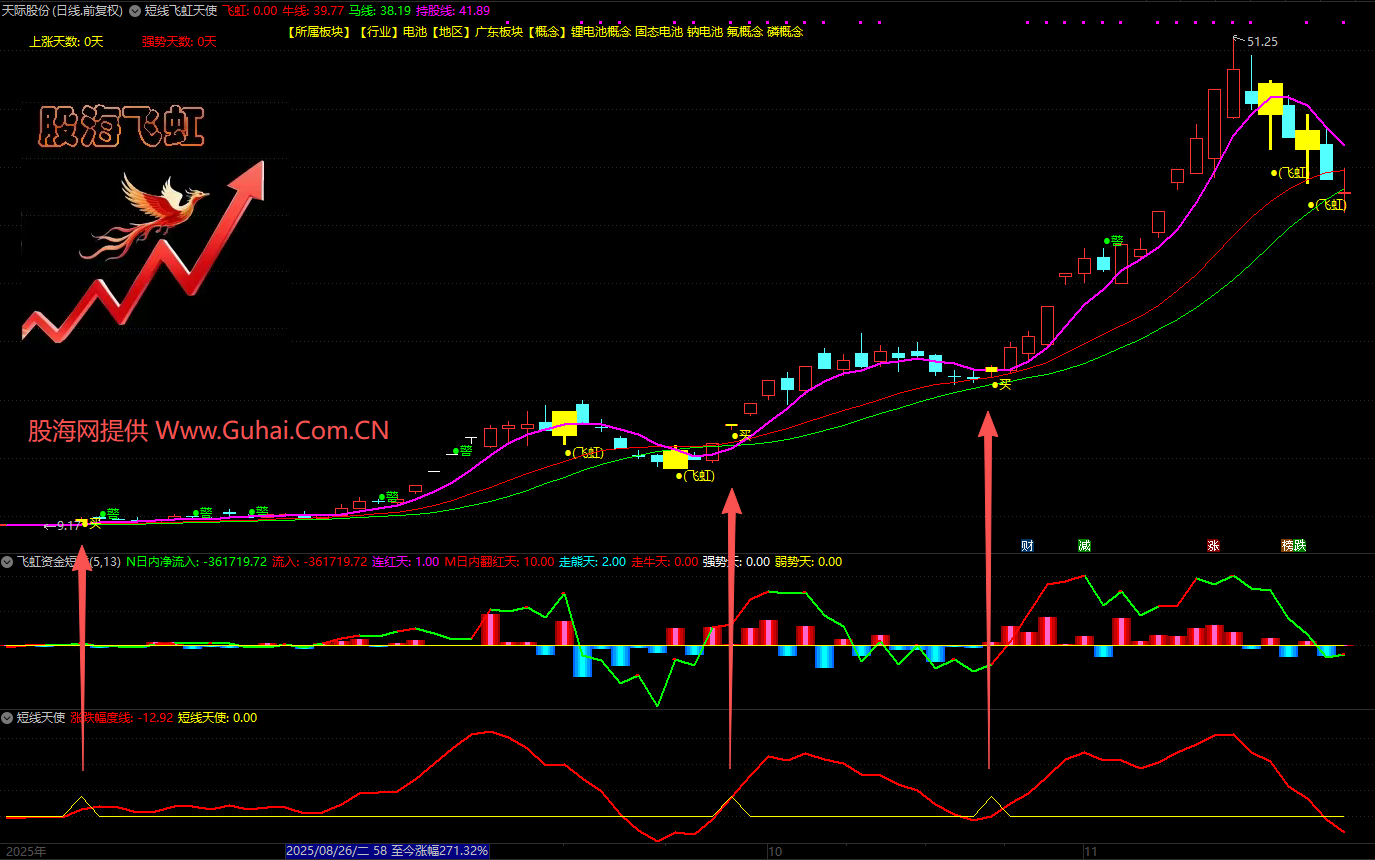Viewport: 1375px width, 860px height.
Task: Expand the 短线飞虹天使 main indicator dropdown
Action: [137, 10]
